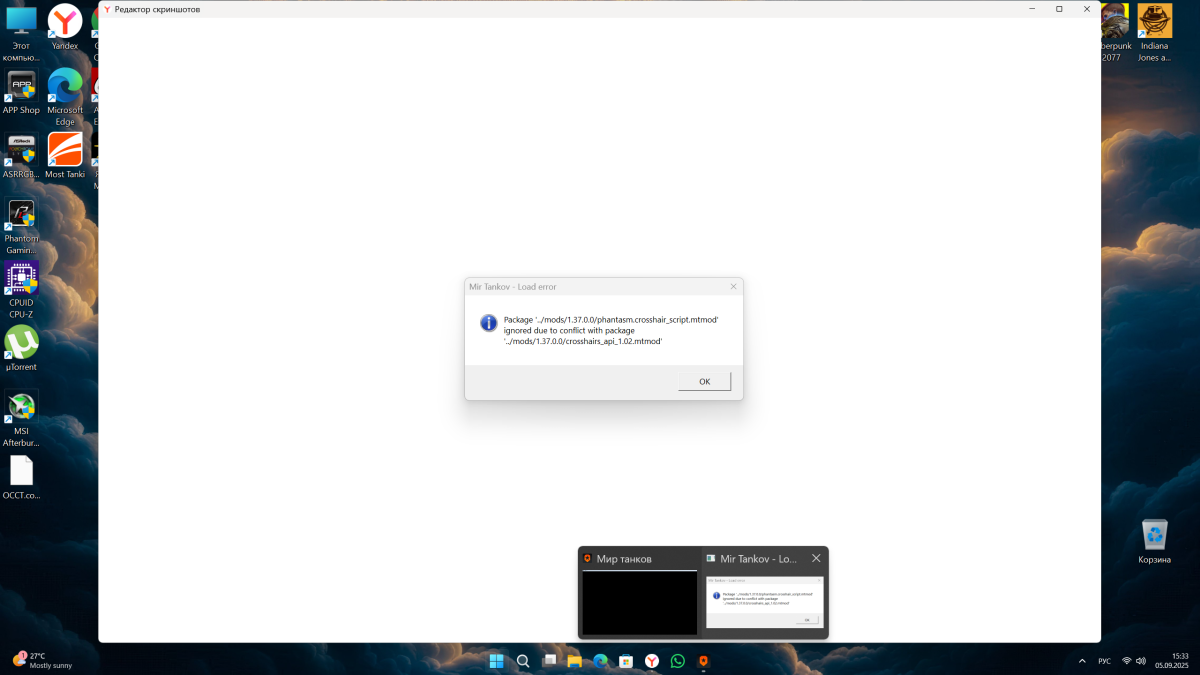
Task: Open the Most Tanki desktop shortcut
Action: click(65, 156)
